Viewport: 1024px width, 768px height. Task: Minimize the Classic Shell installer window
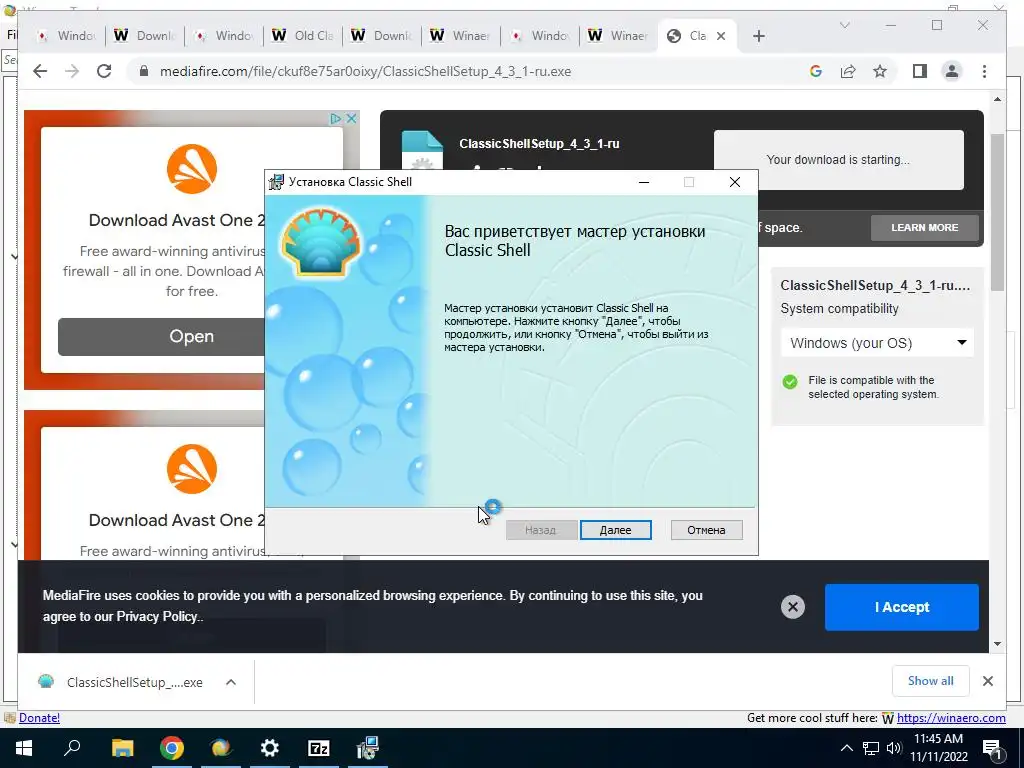tap(644, 182)
